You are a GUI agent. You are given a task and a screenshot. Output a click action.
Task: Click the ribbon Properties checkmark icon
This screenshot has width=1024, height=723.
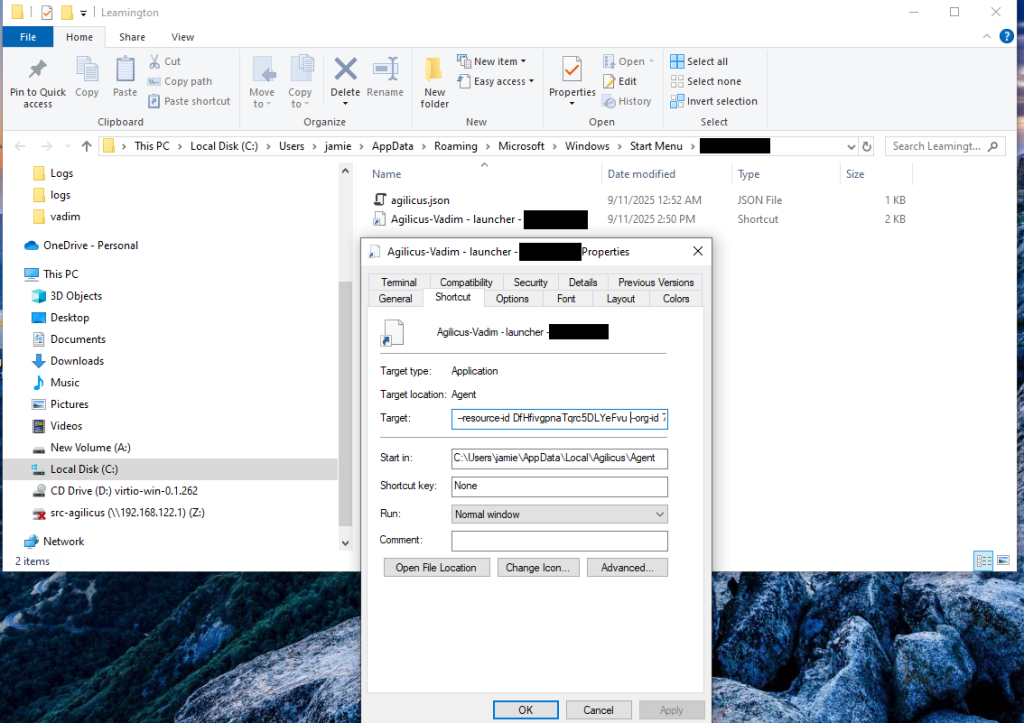click(572, 70)
